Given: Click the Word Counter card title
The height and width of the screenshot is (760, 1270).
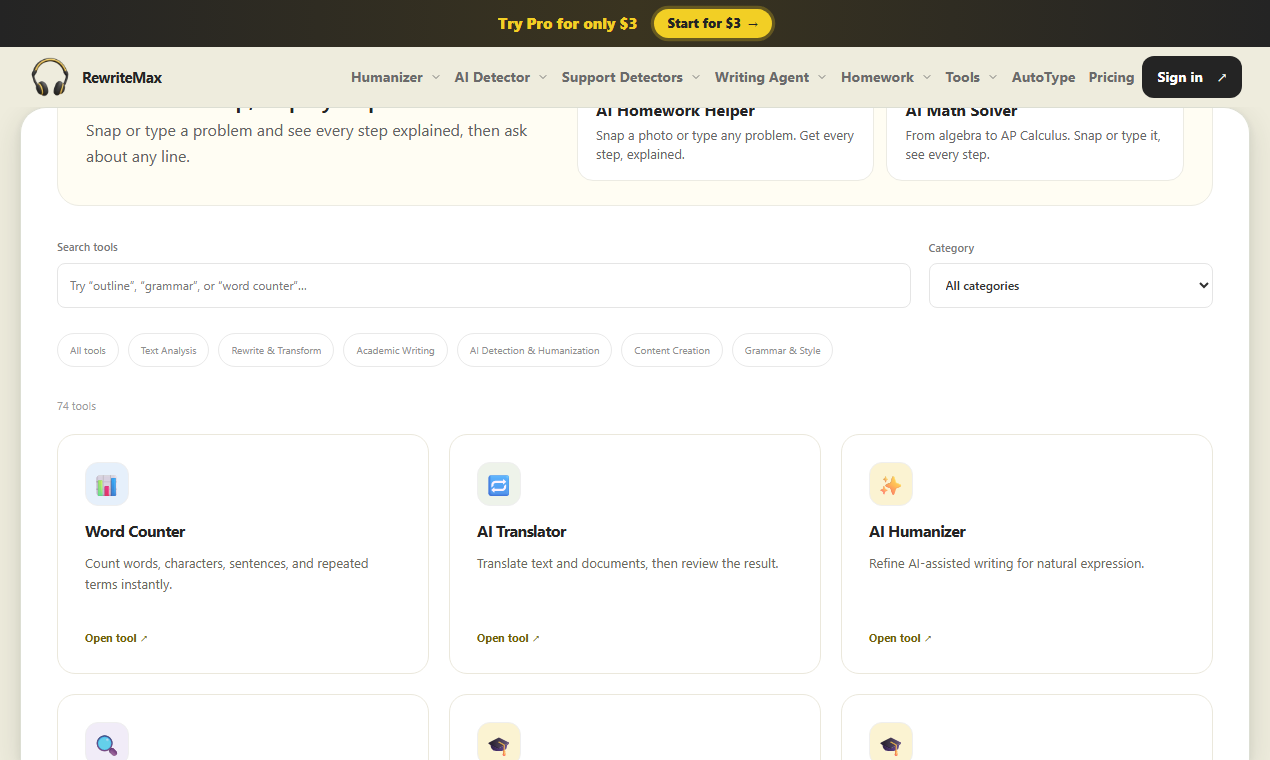Looking at the screenshot, I should tap(135, 531).
